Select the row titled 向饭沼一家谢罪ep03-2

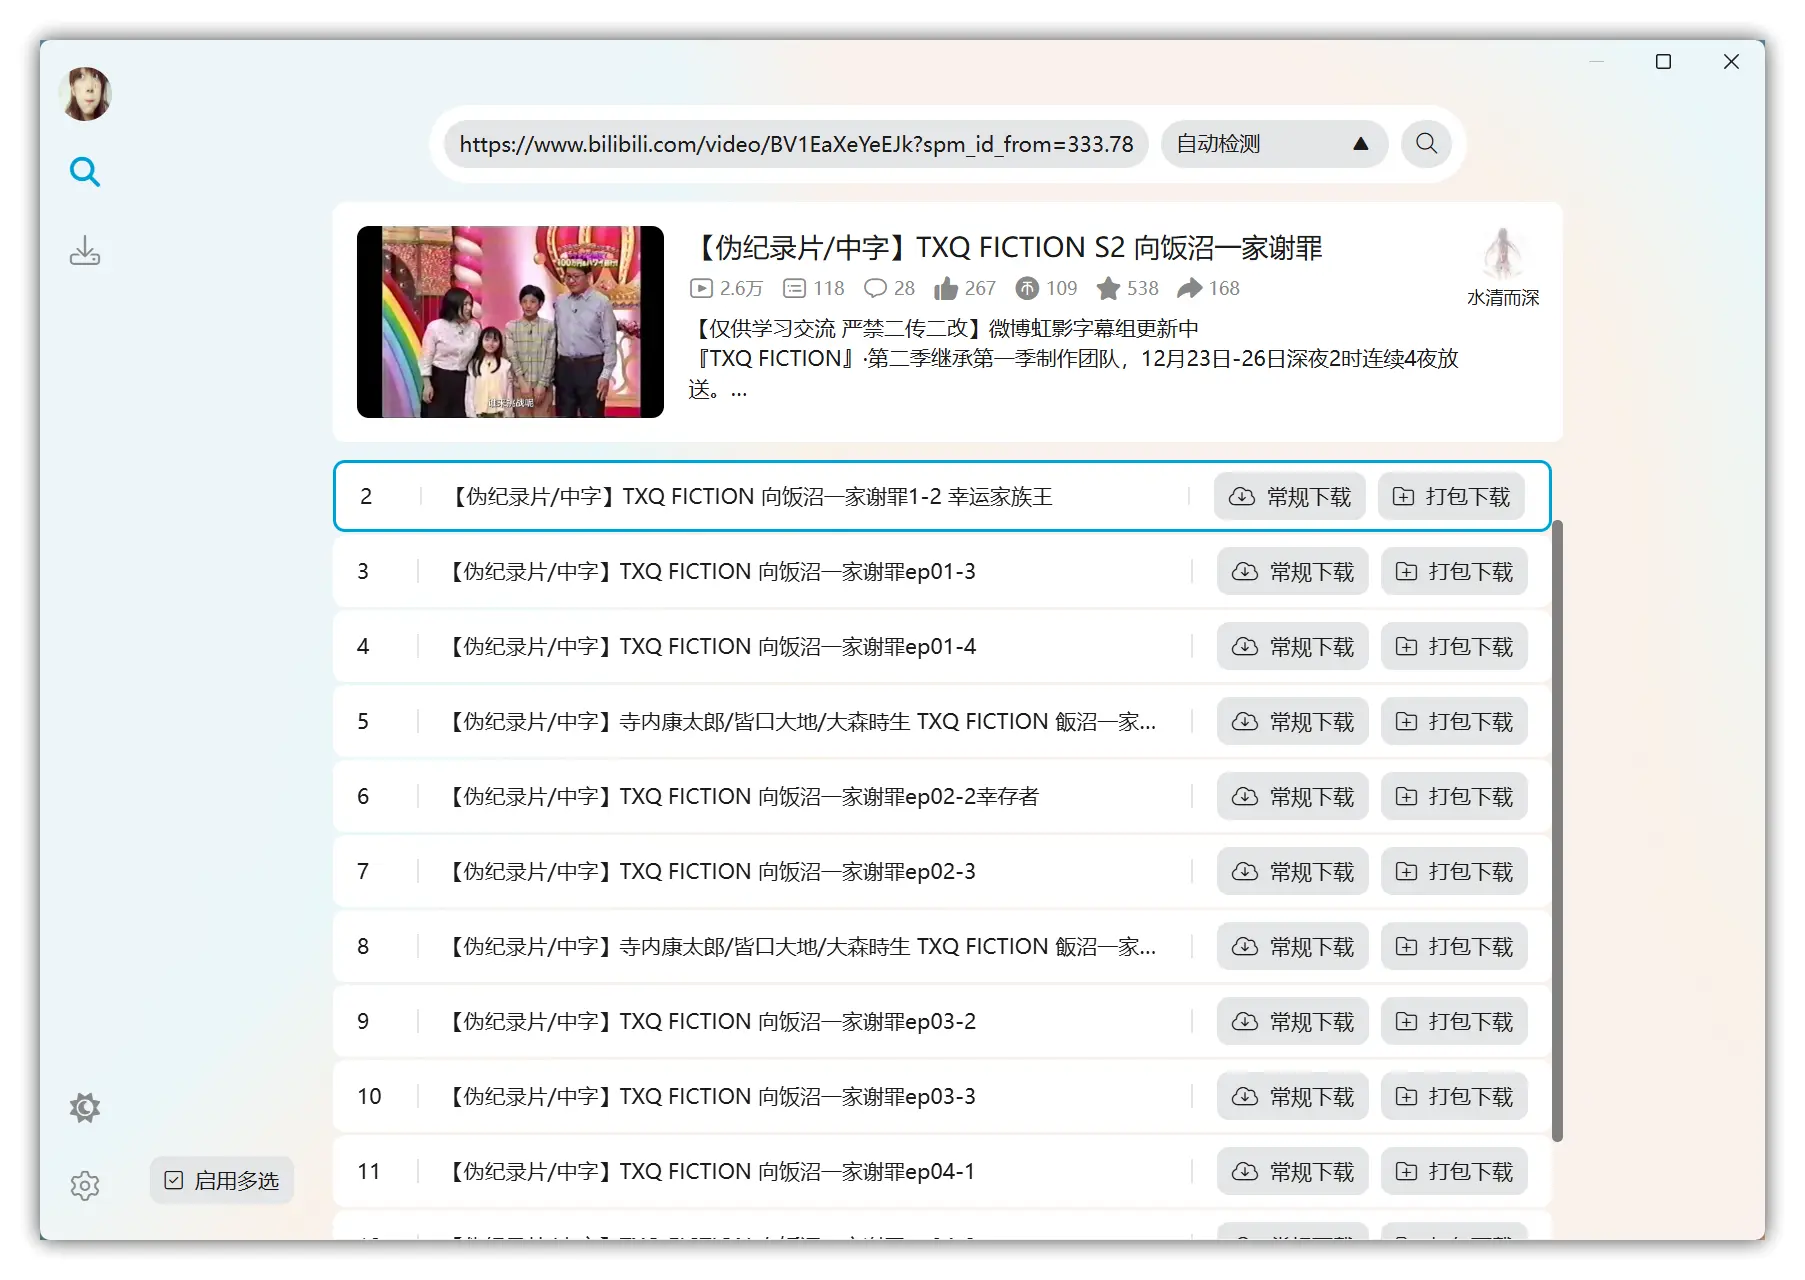point(942,1021)
